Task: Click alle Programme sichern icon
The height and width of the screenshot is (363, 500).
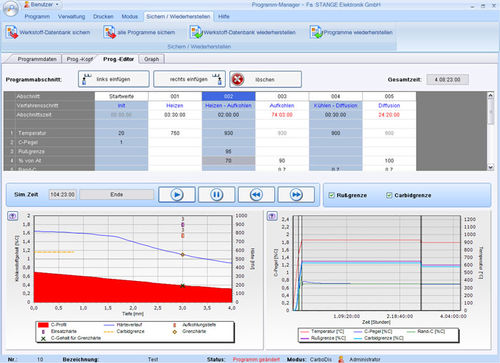Action: point(109,32)
